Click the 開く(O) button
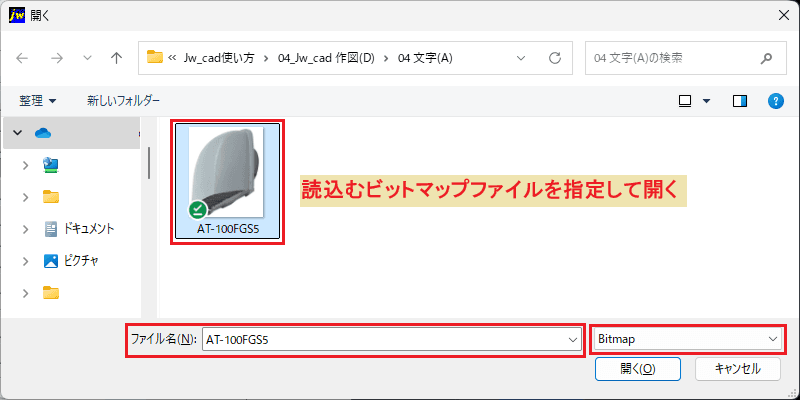 [638, 368]
